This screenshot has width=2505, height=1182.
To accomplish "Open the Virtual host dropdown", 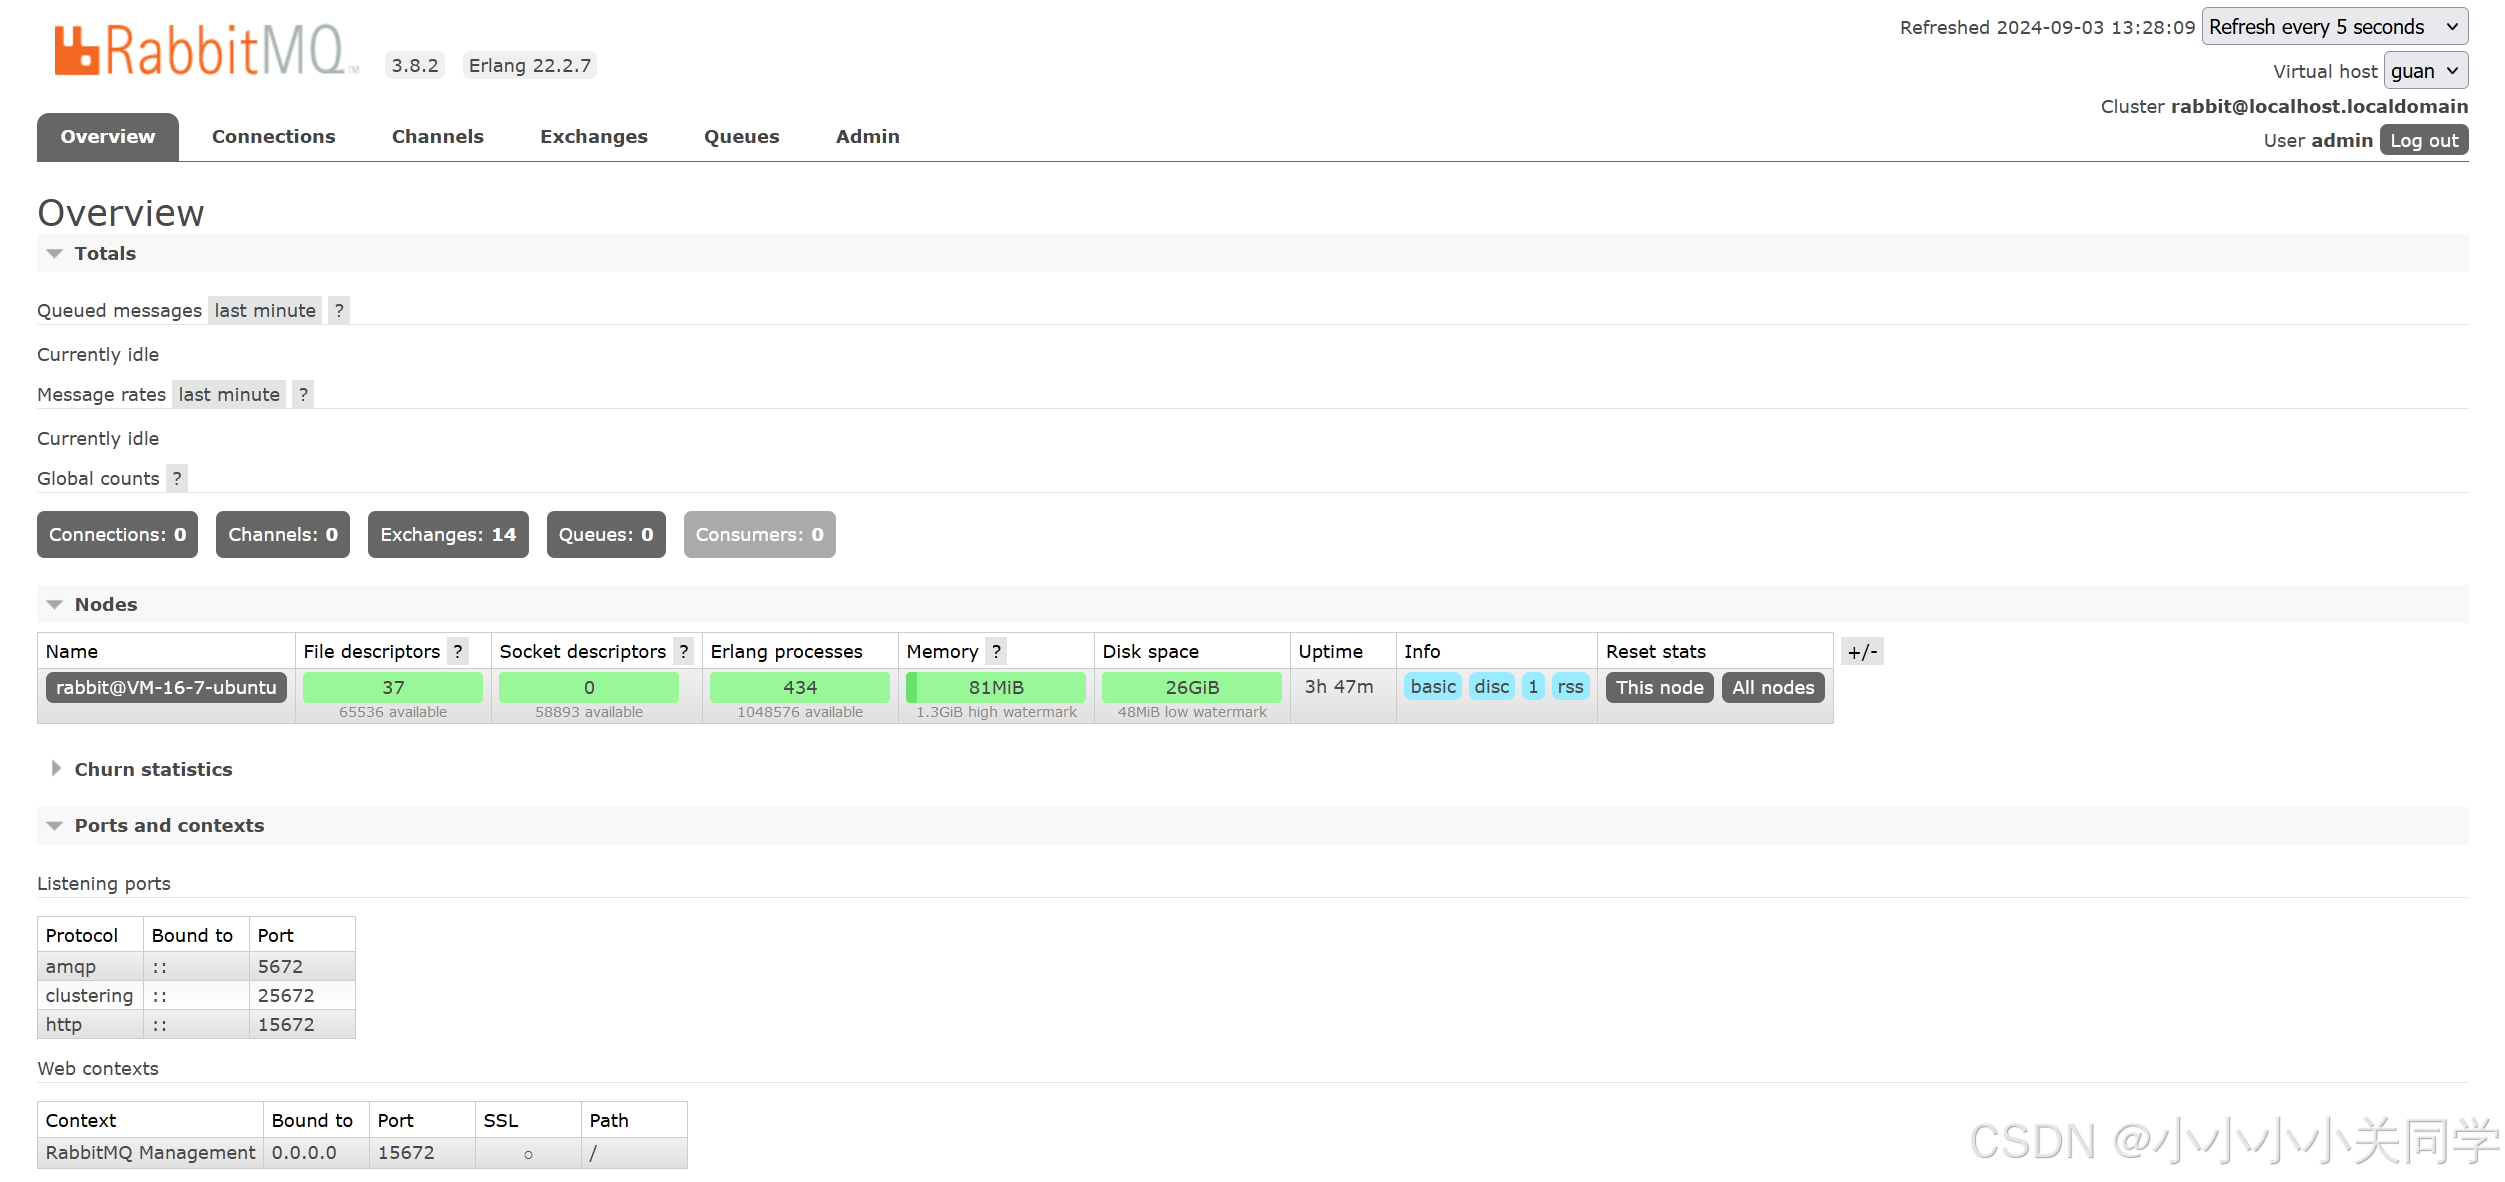I will coord(2426,71).
